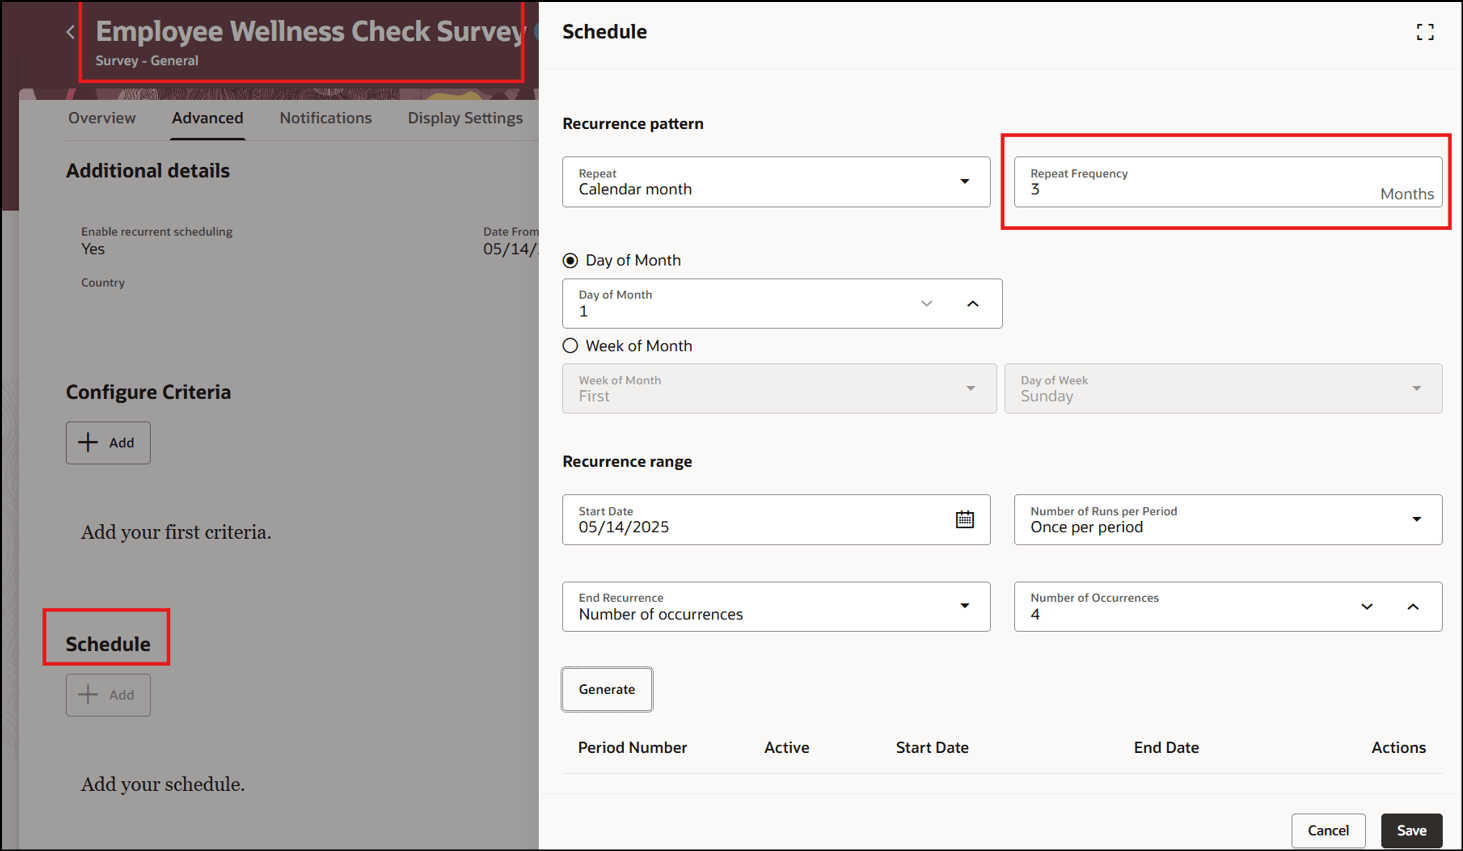Click the Period Number column header

tap(632, 747)
